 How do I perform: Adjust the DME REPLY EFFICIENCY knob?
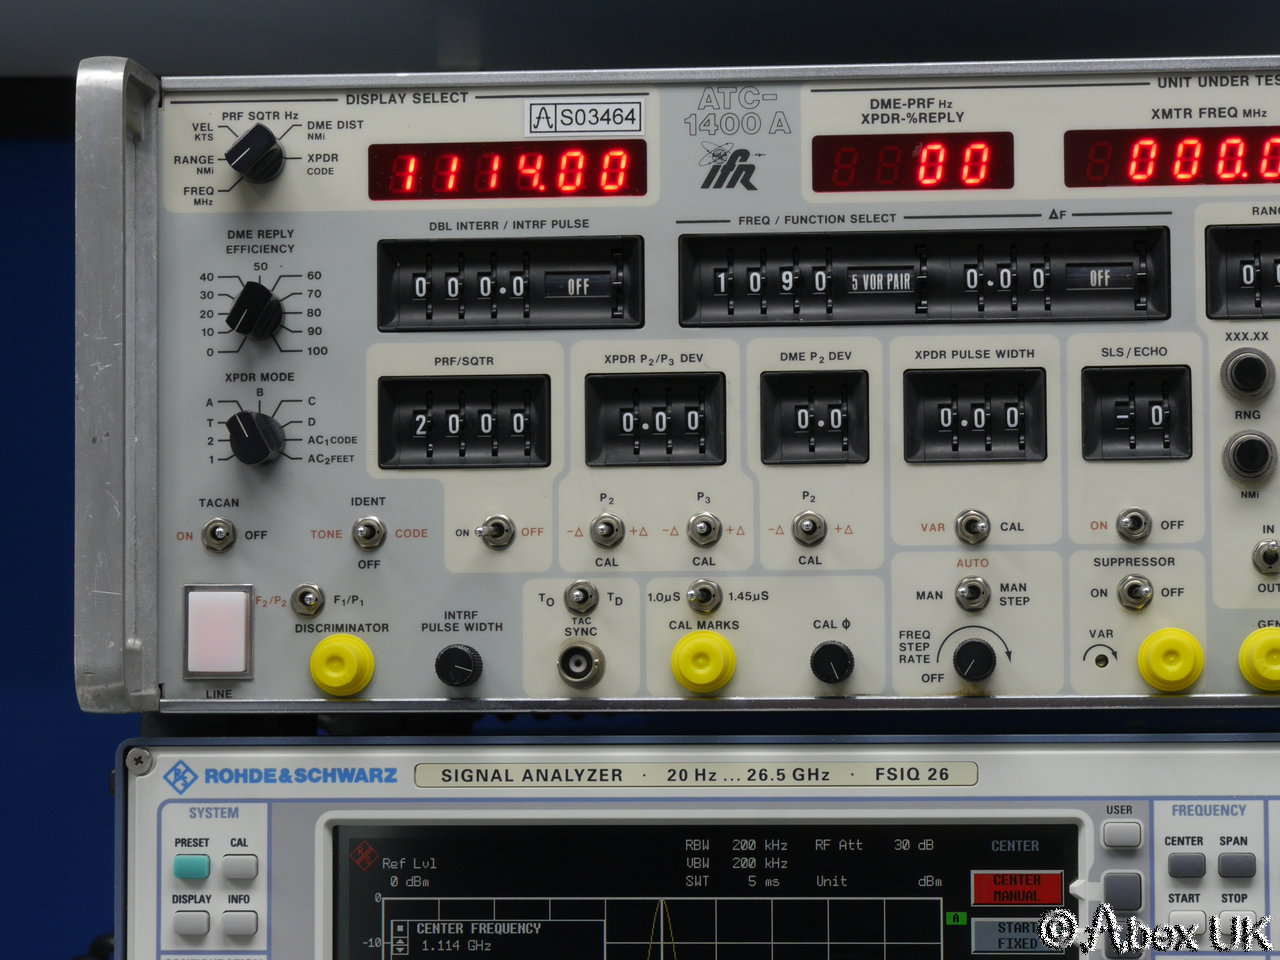click(255, 310)
